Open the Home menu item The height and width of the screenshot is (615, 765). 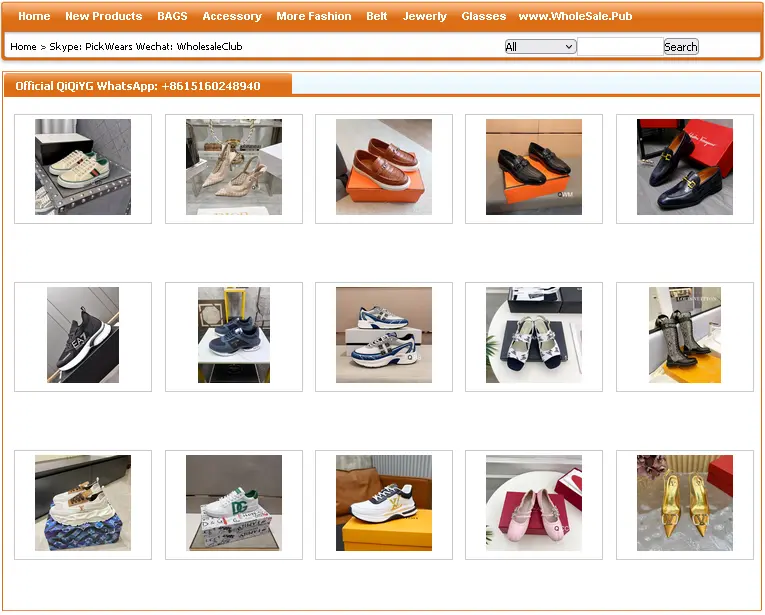pyautogui.click(x=34, y=16)
